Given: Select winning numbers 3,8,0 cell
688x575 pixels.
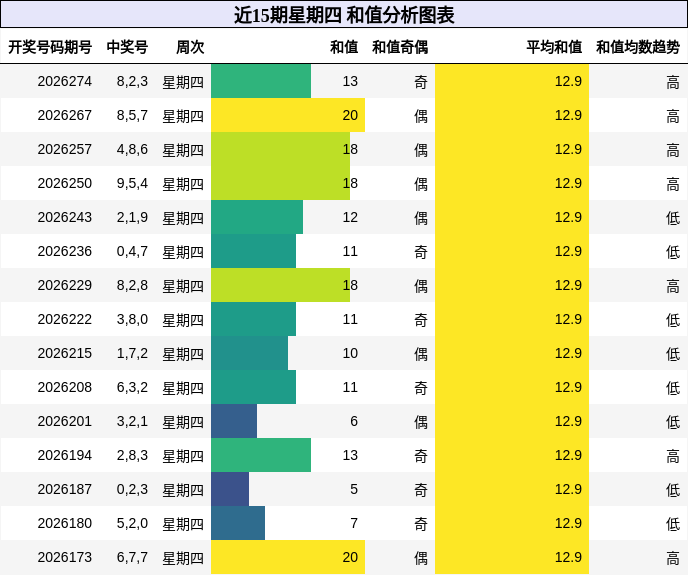Looking at the screenshot, I should [x=132, y=319].
